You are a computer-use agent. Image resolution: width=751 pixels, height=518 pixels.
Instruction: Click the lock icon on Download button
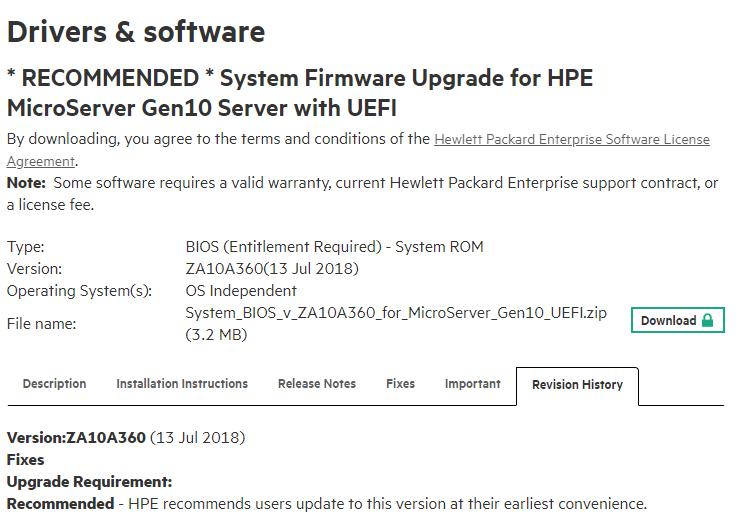[708, 321]
